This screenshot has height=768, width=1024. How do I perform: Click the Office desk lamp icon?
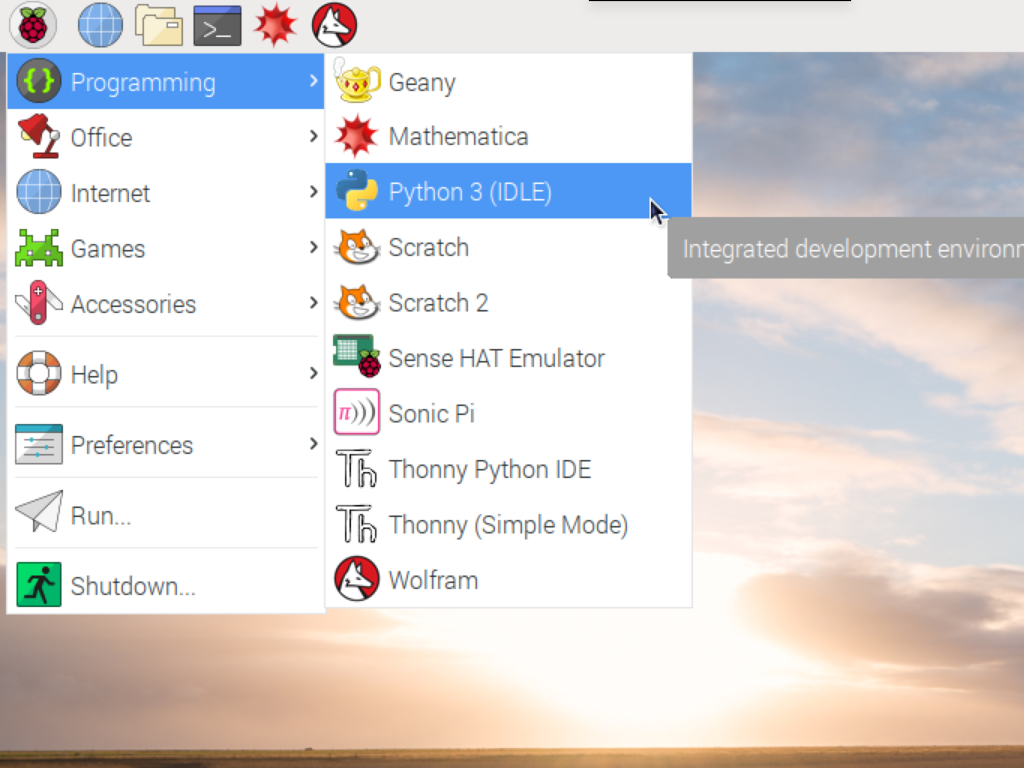tap(39, 136)
